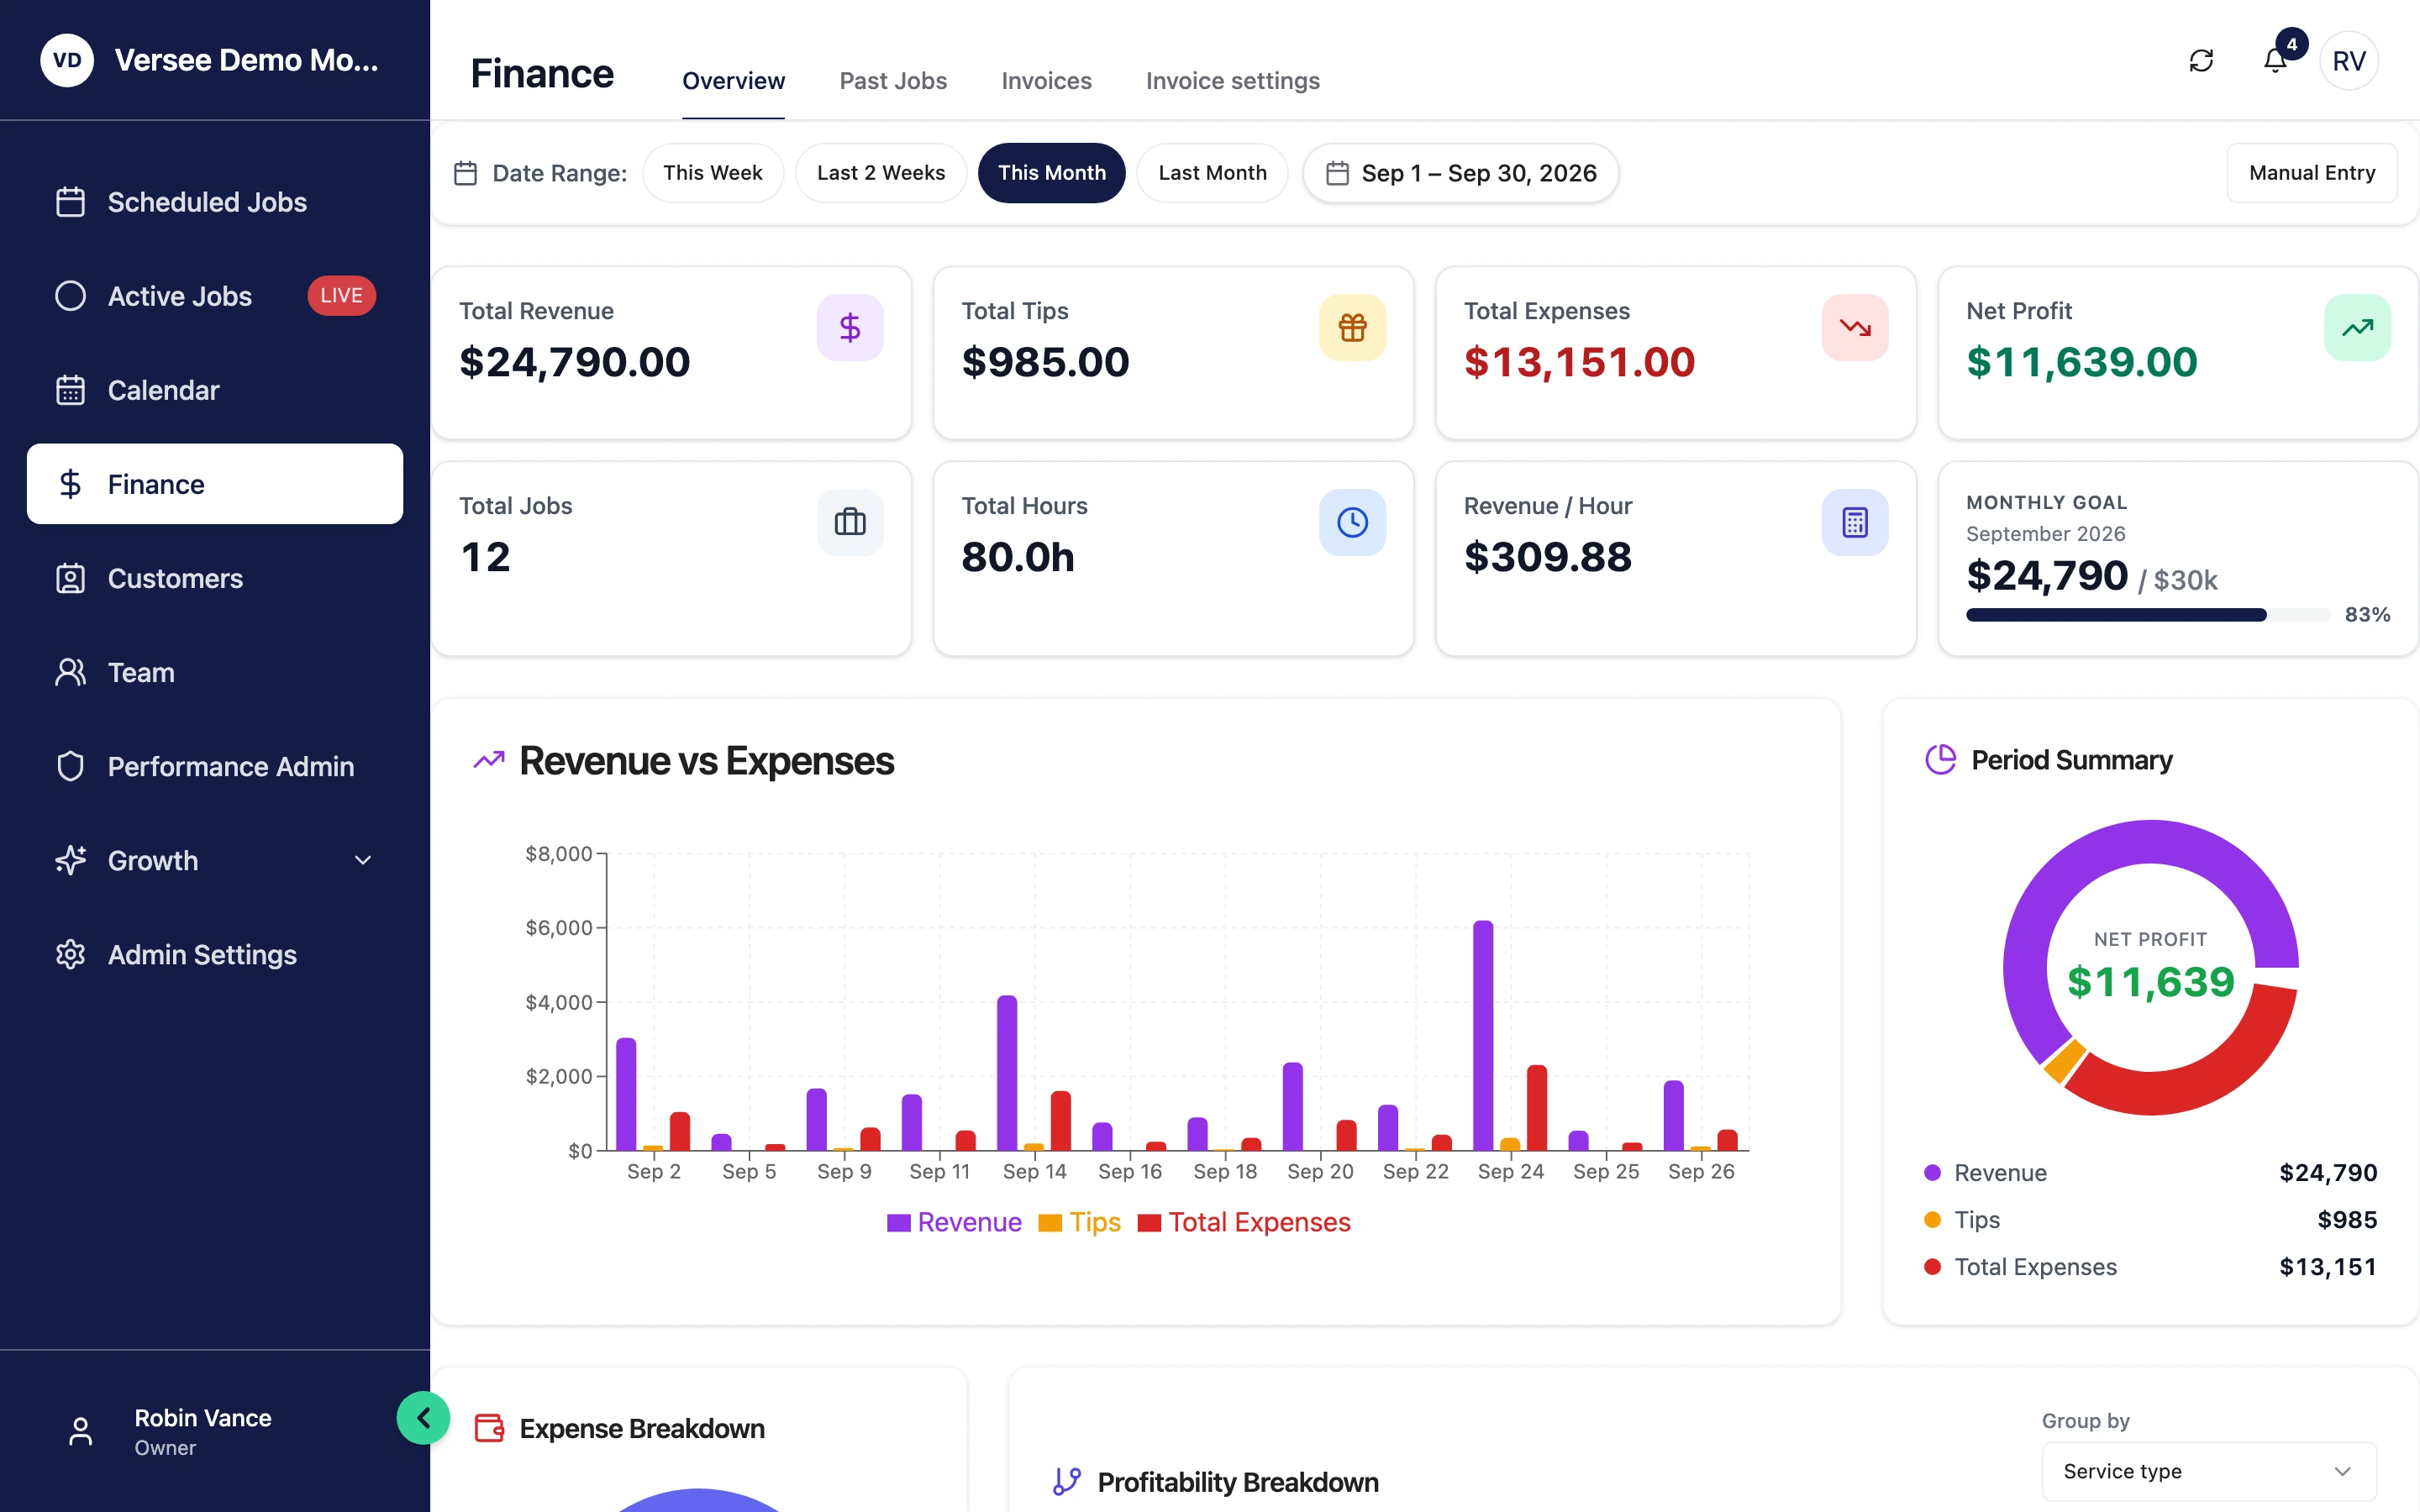The image size is (2420, 1512).
Task: Click the Scheduled Jobs calendar icon
Action: (x=70, y=202)
